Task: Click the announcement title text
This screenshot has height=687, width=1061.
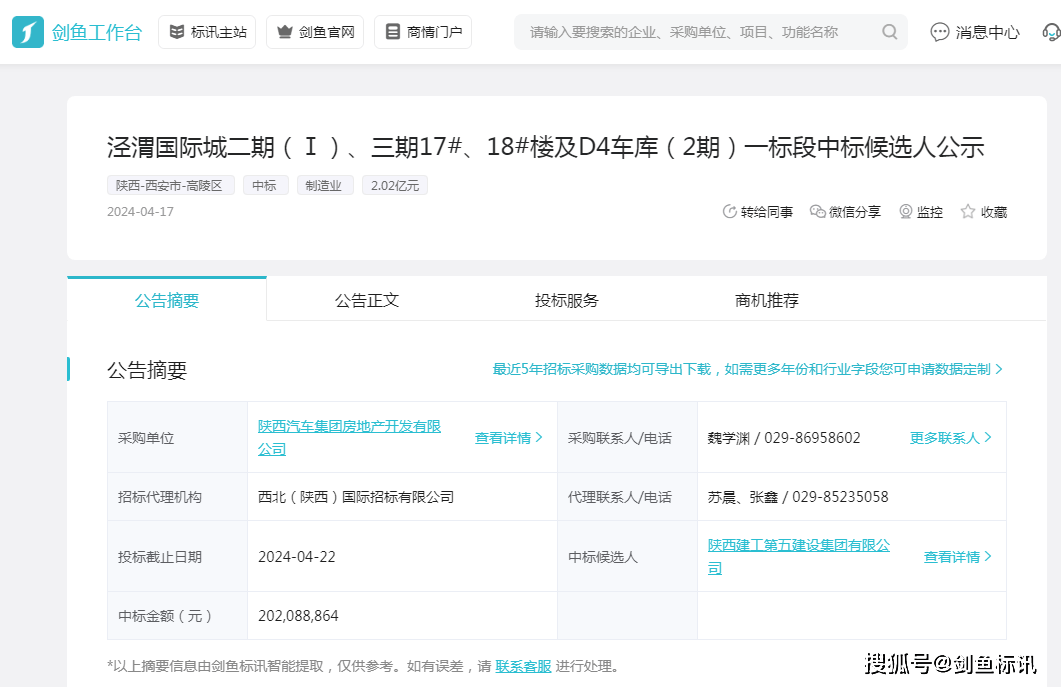Action: point(545,147)
